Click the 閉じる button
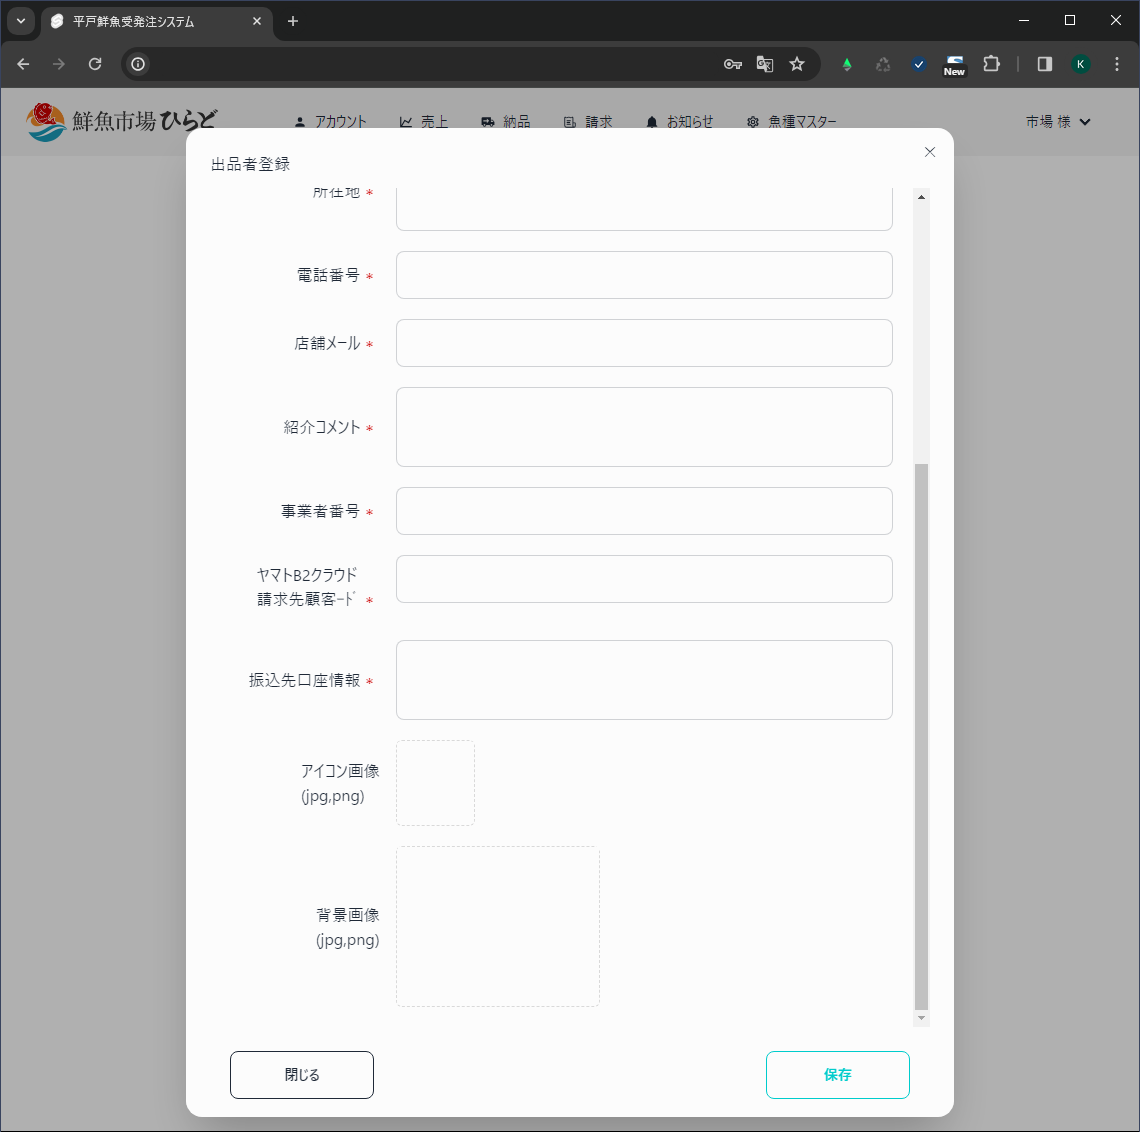This screenshot has height=1132, width=1140. pyautogui.click(x=302, y=1075)
